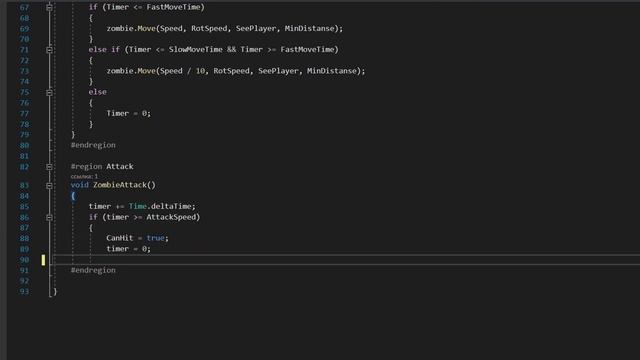This screenshot has width=640, height=360.
Task: Click the ZombieAttack method name
Action: pyautogui.click(x=120, y=185)
